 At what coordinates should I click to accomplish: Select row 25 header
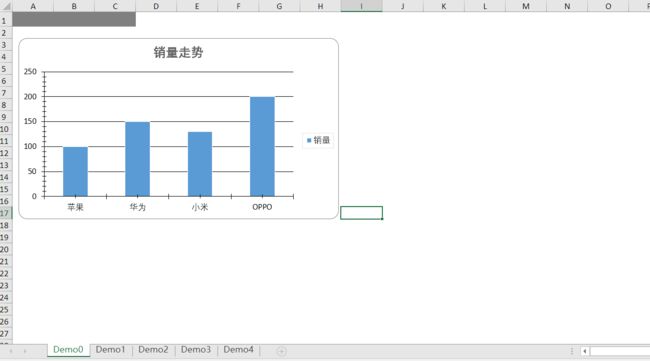point(5,309)
